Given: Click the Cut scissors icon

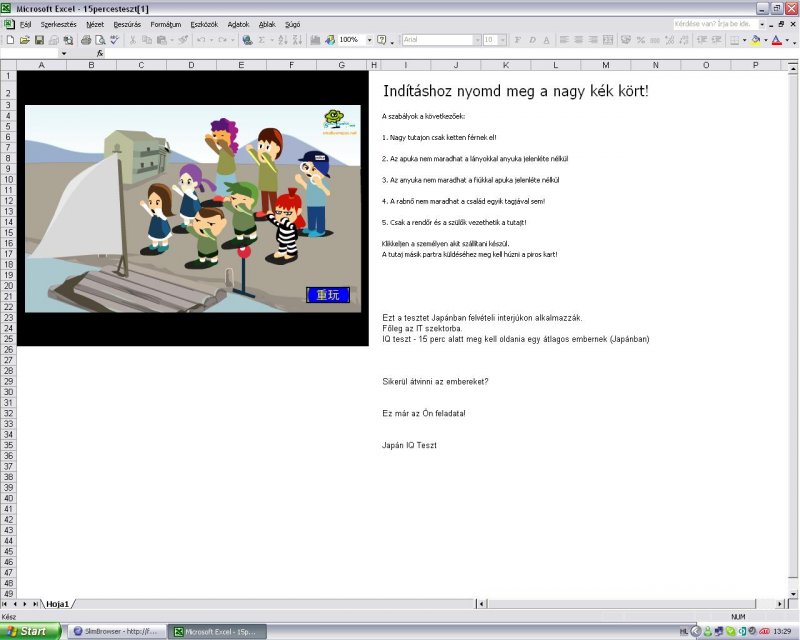Looking at the screenshot, I should point(133,40).
